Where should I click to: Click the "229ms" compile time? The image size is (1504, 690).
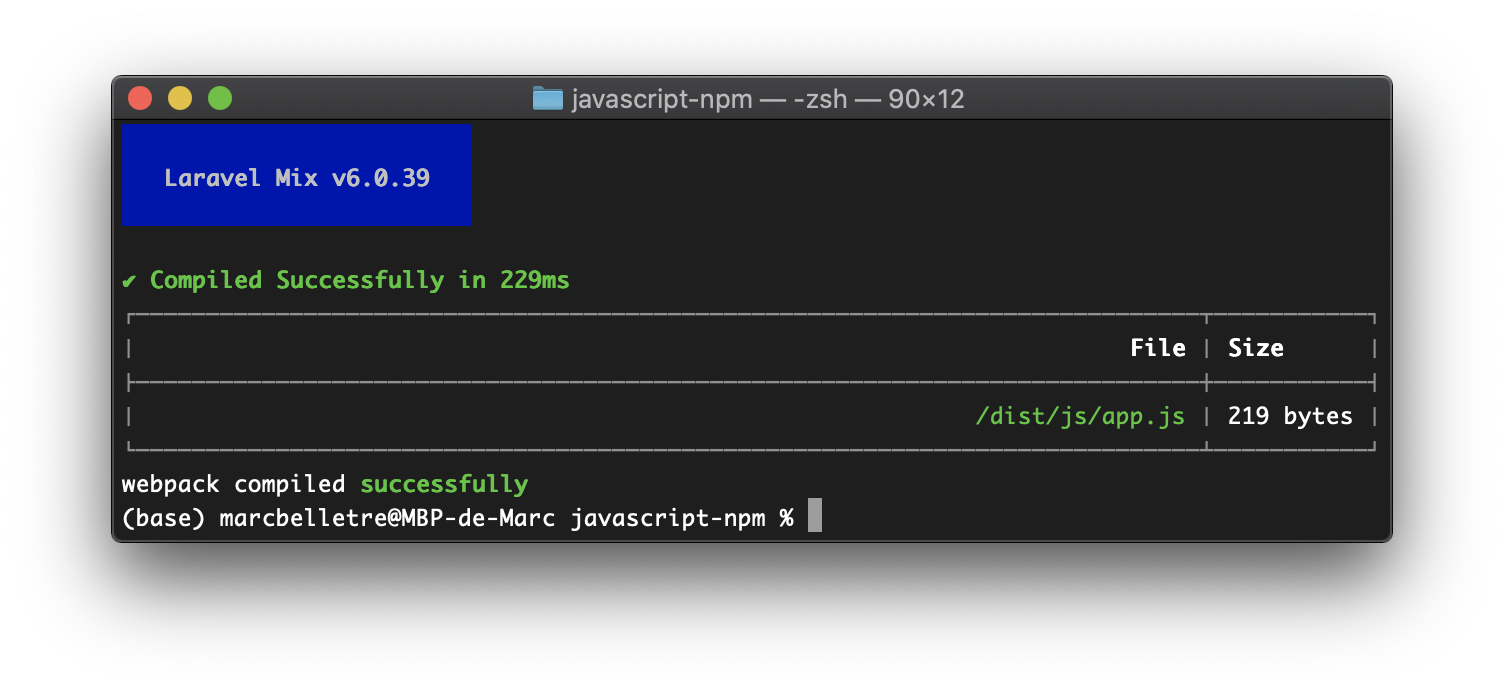tap(535, 280)
